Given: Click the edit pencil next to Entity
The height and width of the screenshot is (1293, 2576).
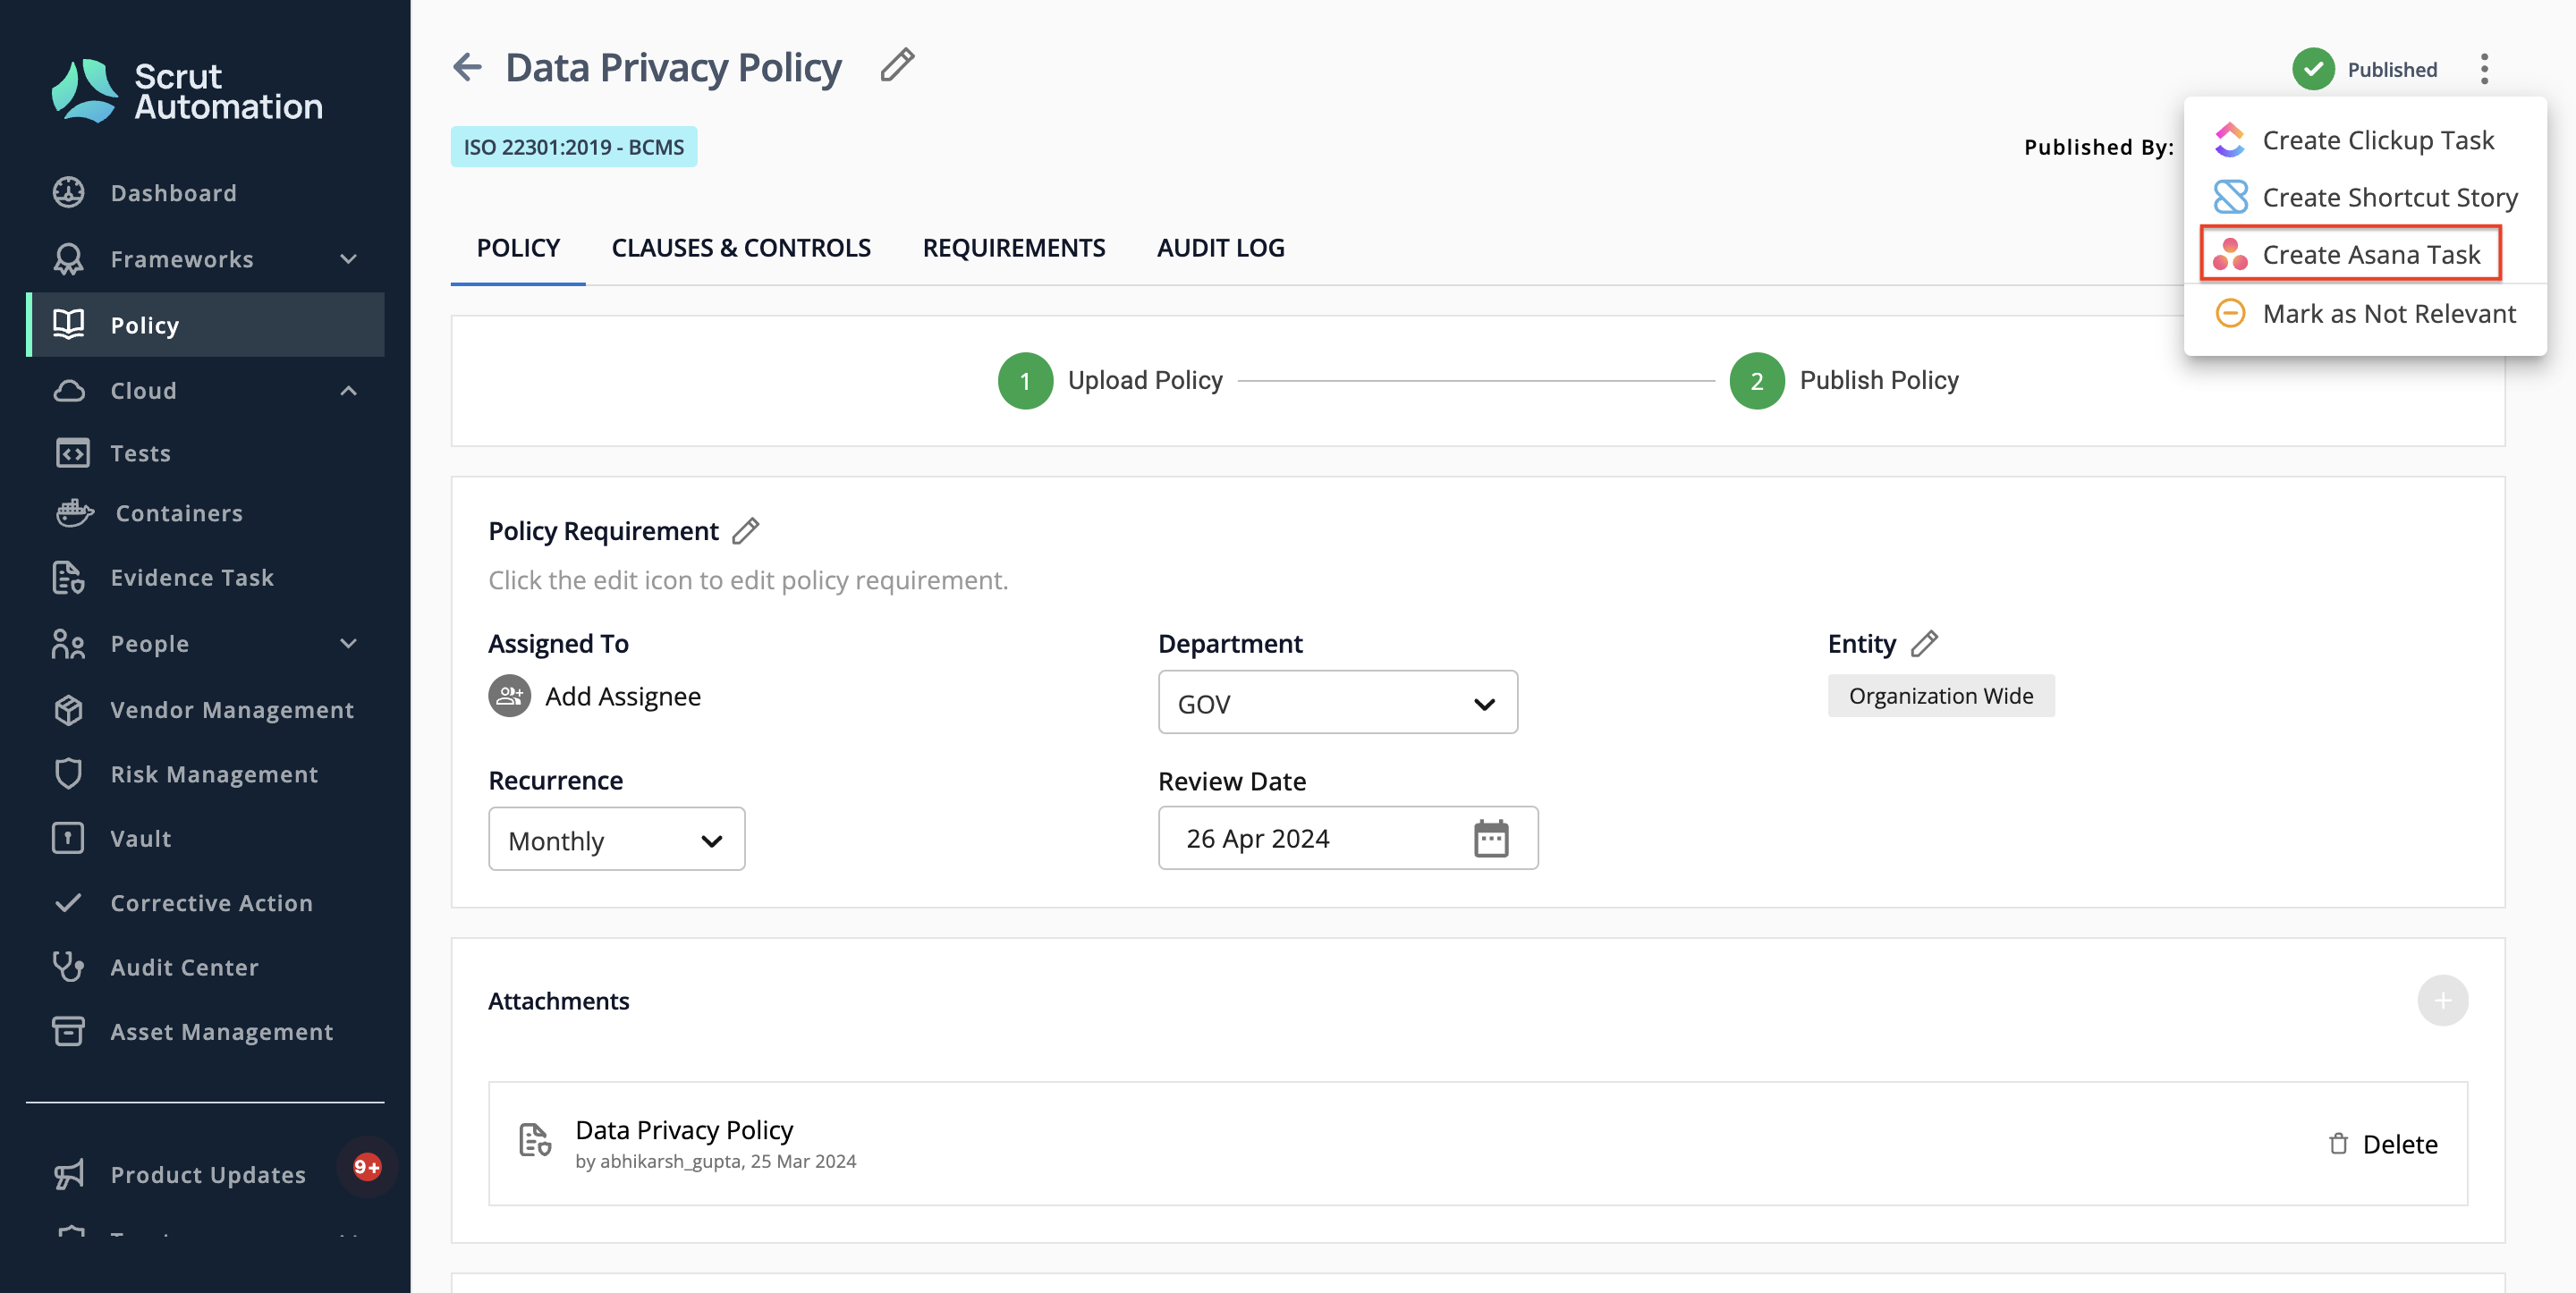Looking at the screenshot, I should point(1924,643).
